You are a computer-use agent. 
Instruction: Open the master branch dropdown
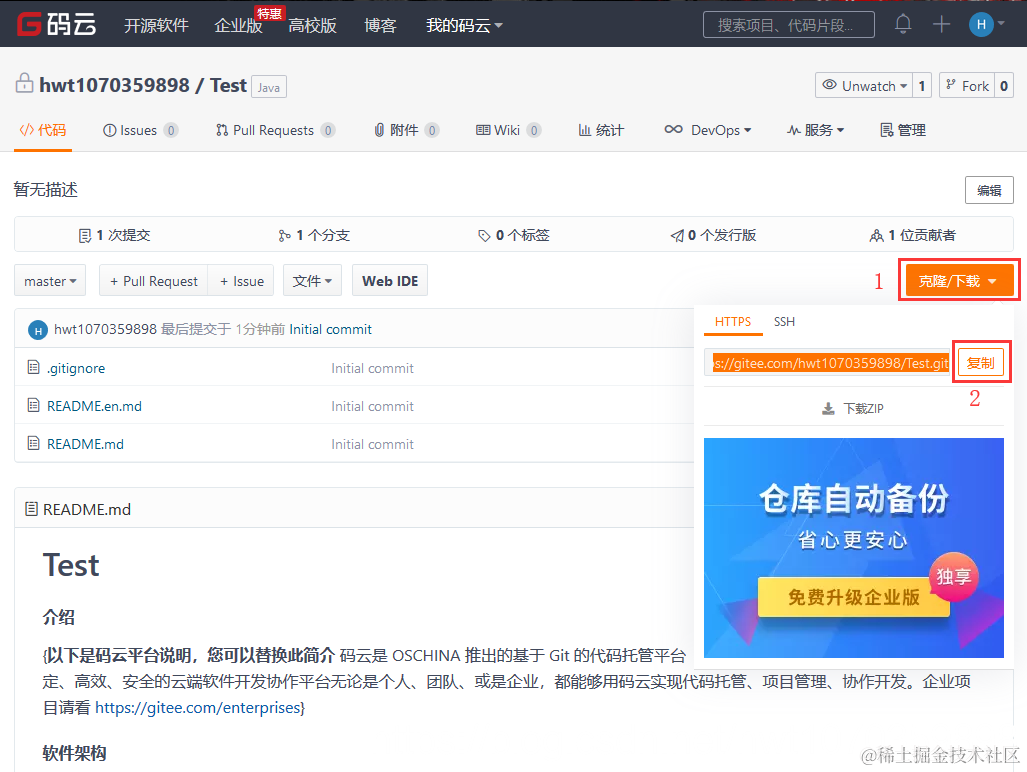50,281
